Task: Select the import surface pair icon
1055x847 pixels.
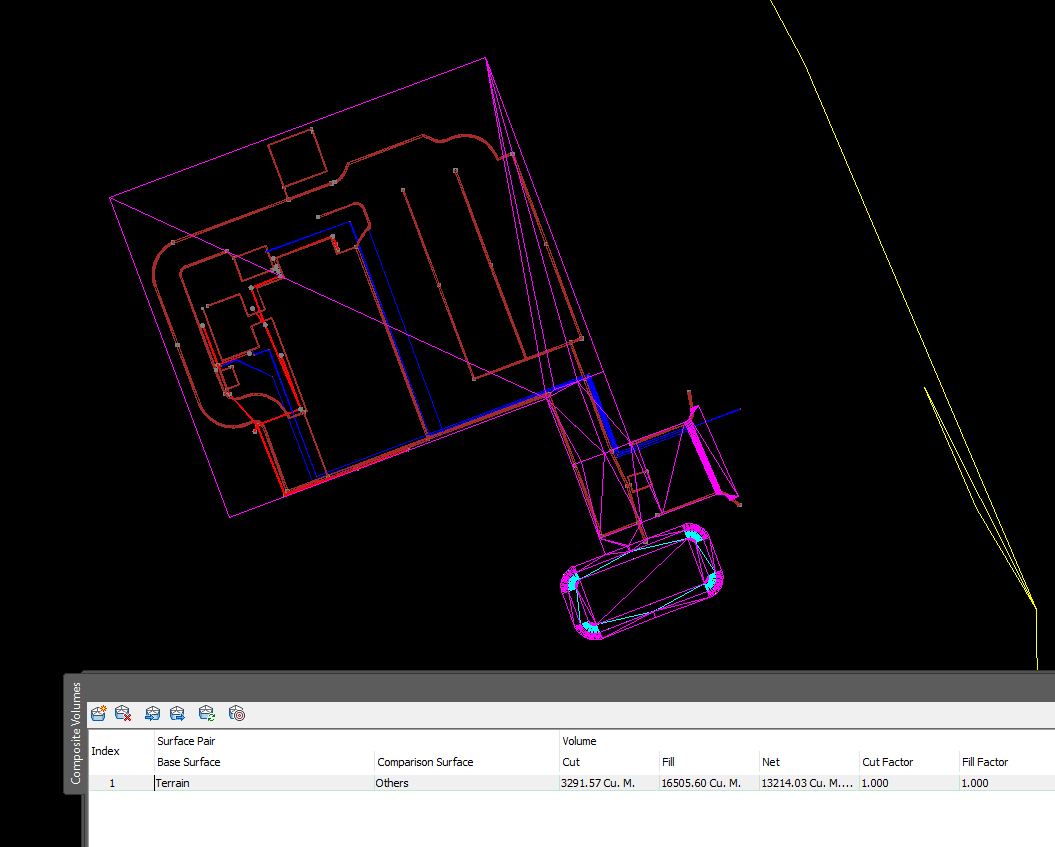Action: (x=152, y=713)
